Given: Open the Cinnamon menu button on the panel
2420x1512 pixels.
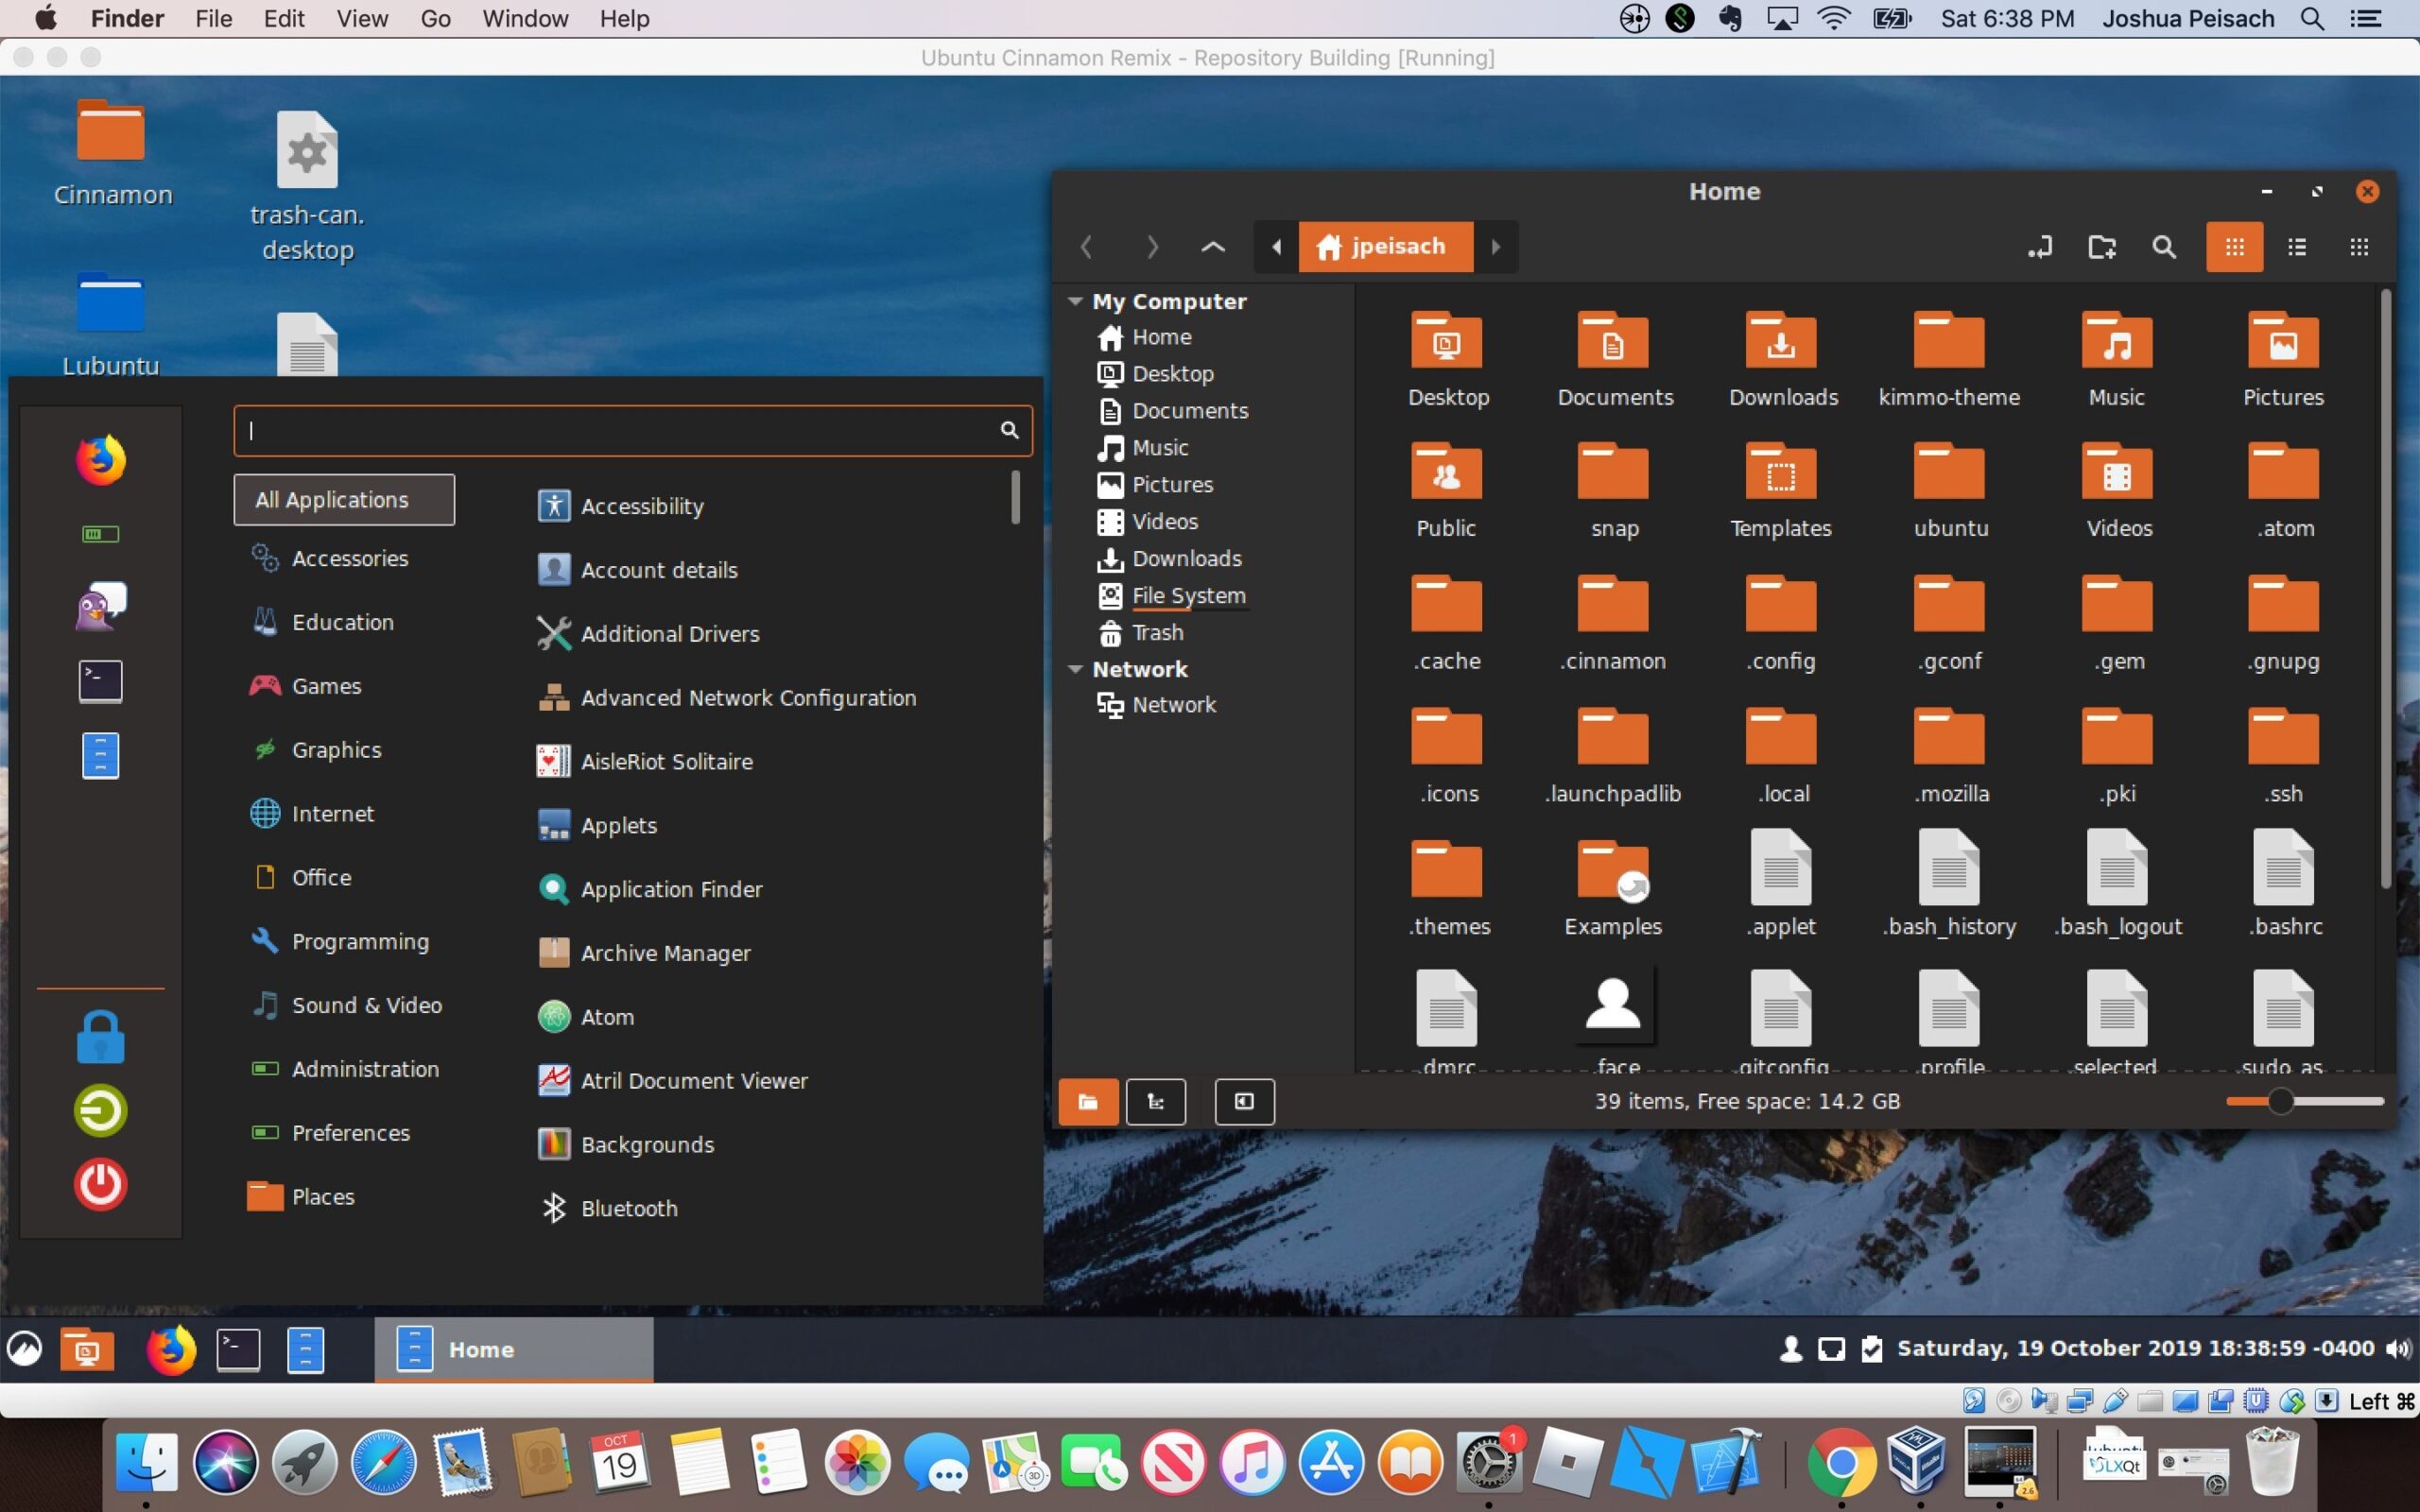Looking at the screenshot, I should pos(25,1350).
